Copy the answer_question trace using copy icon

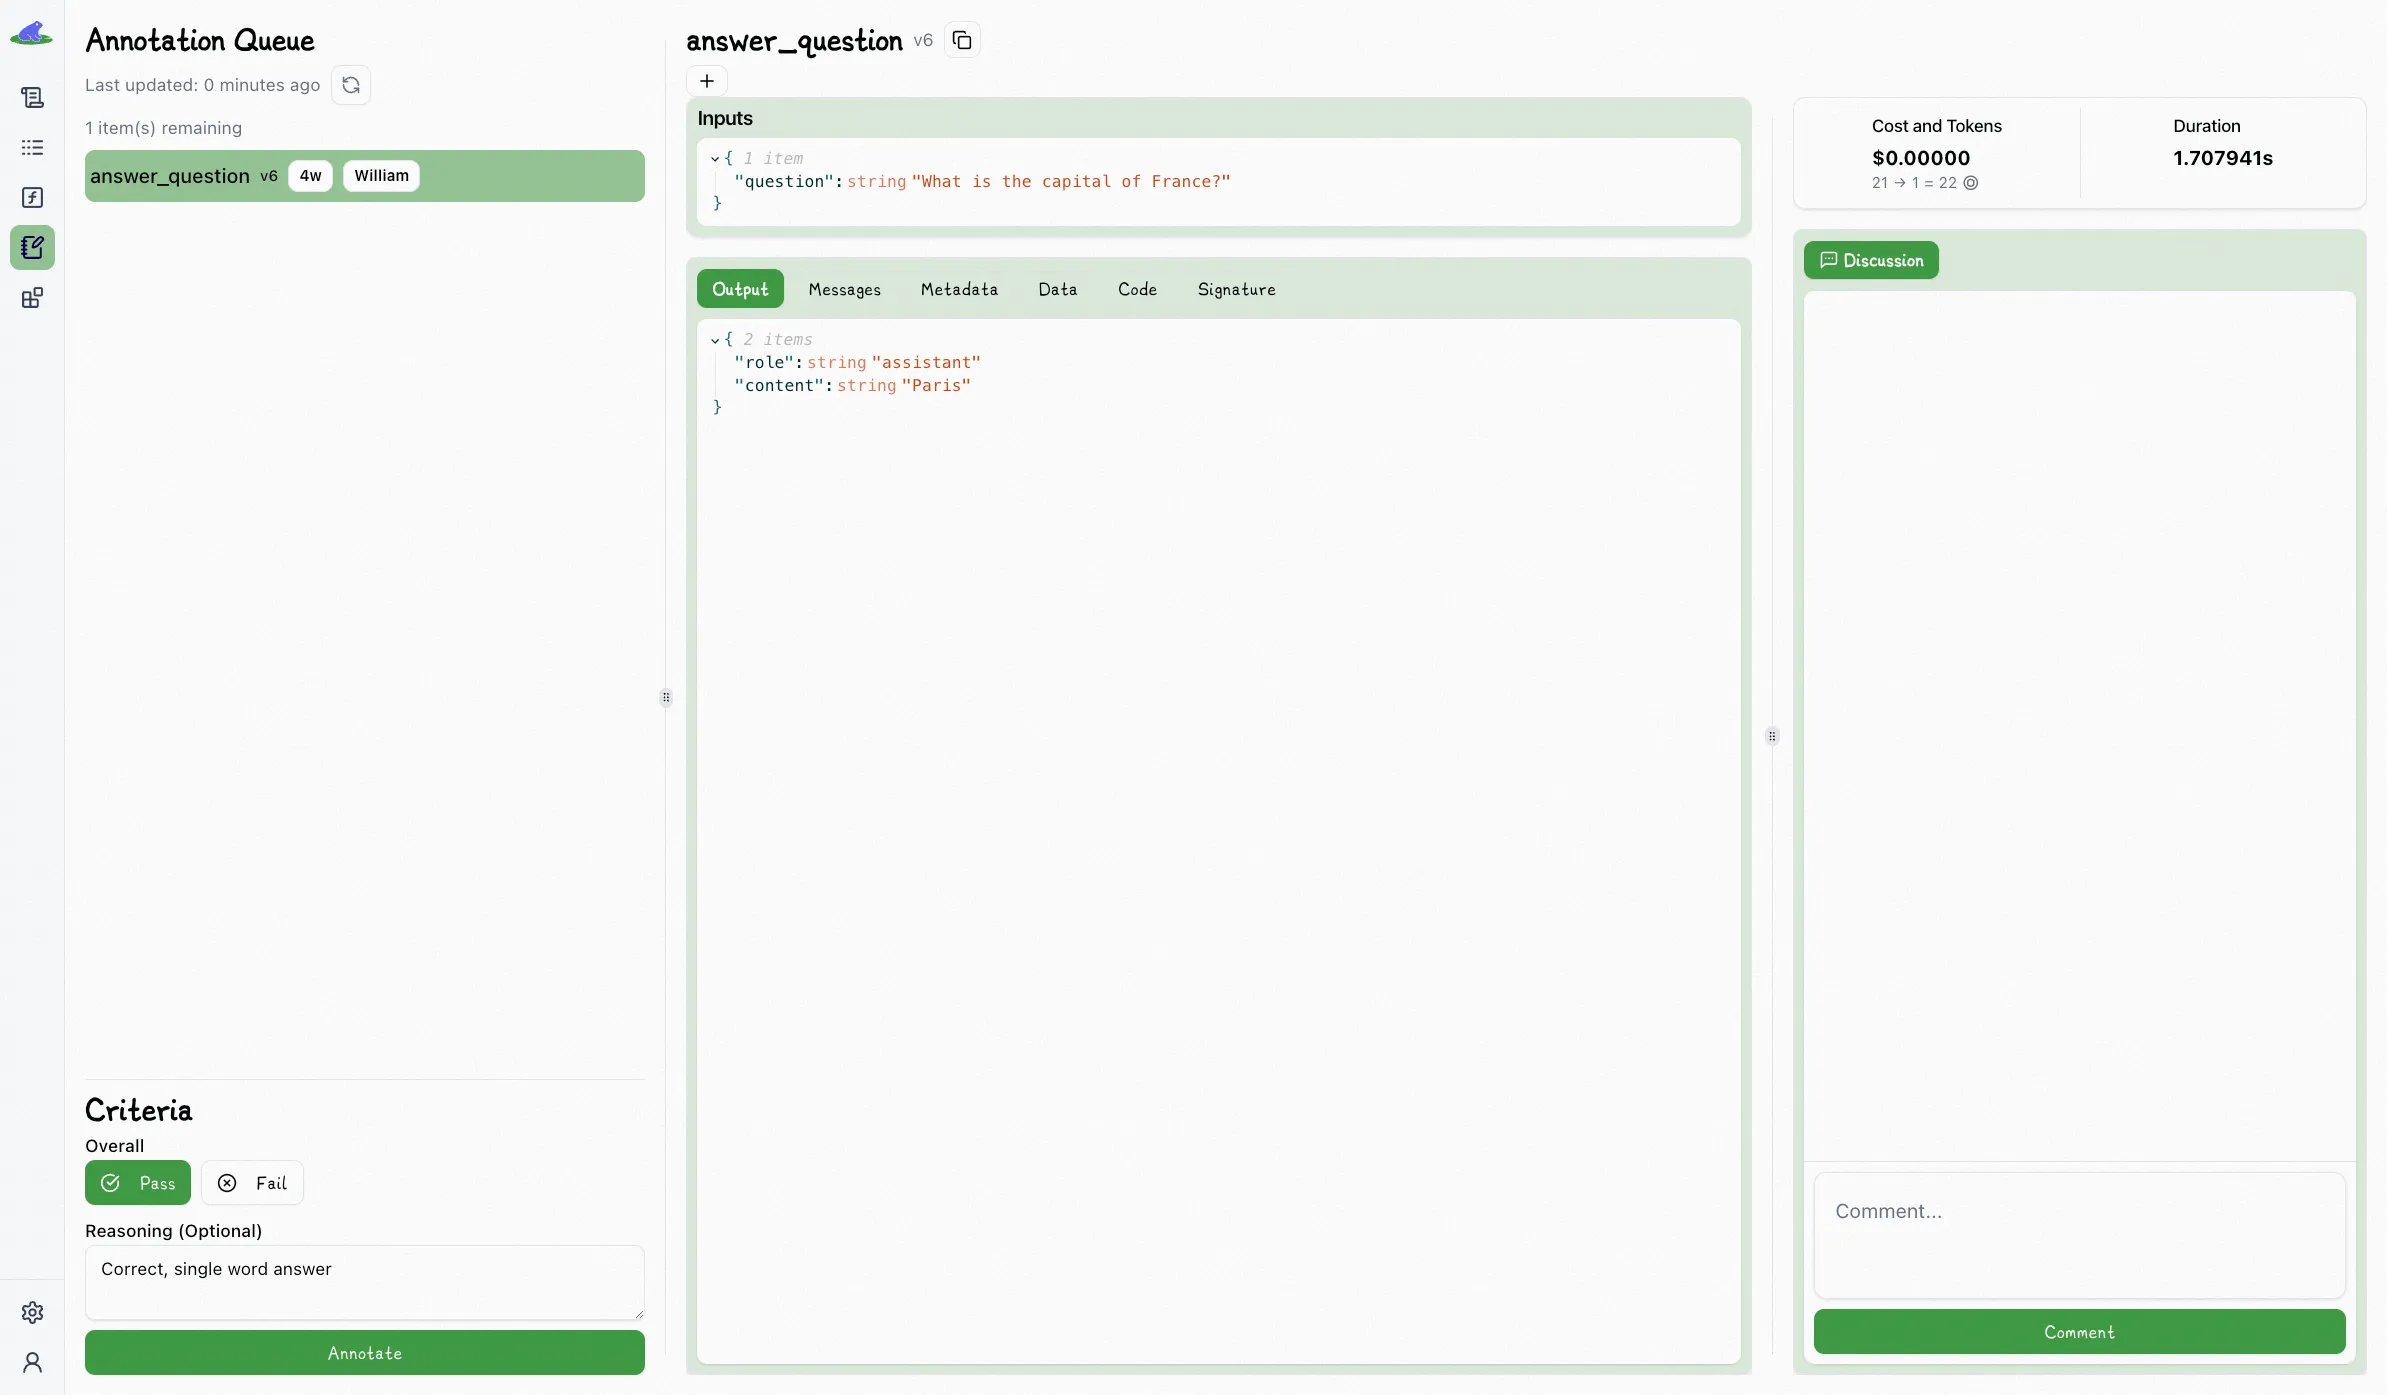tap(961, 39)
